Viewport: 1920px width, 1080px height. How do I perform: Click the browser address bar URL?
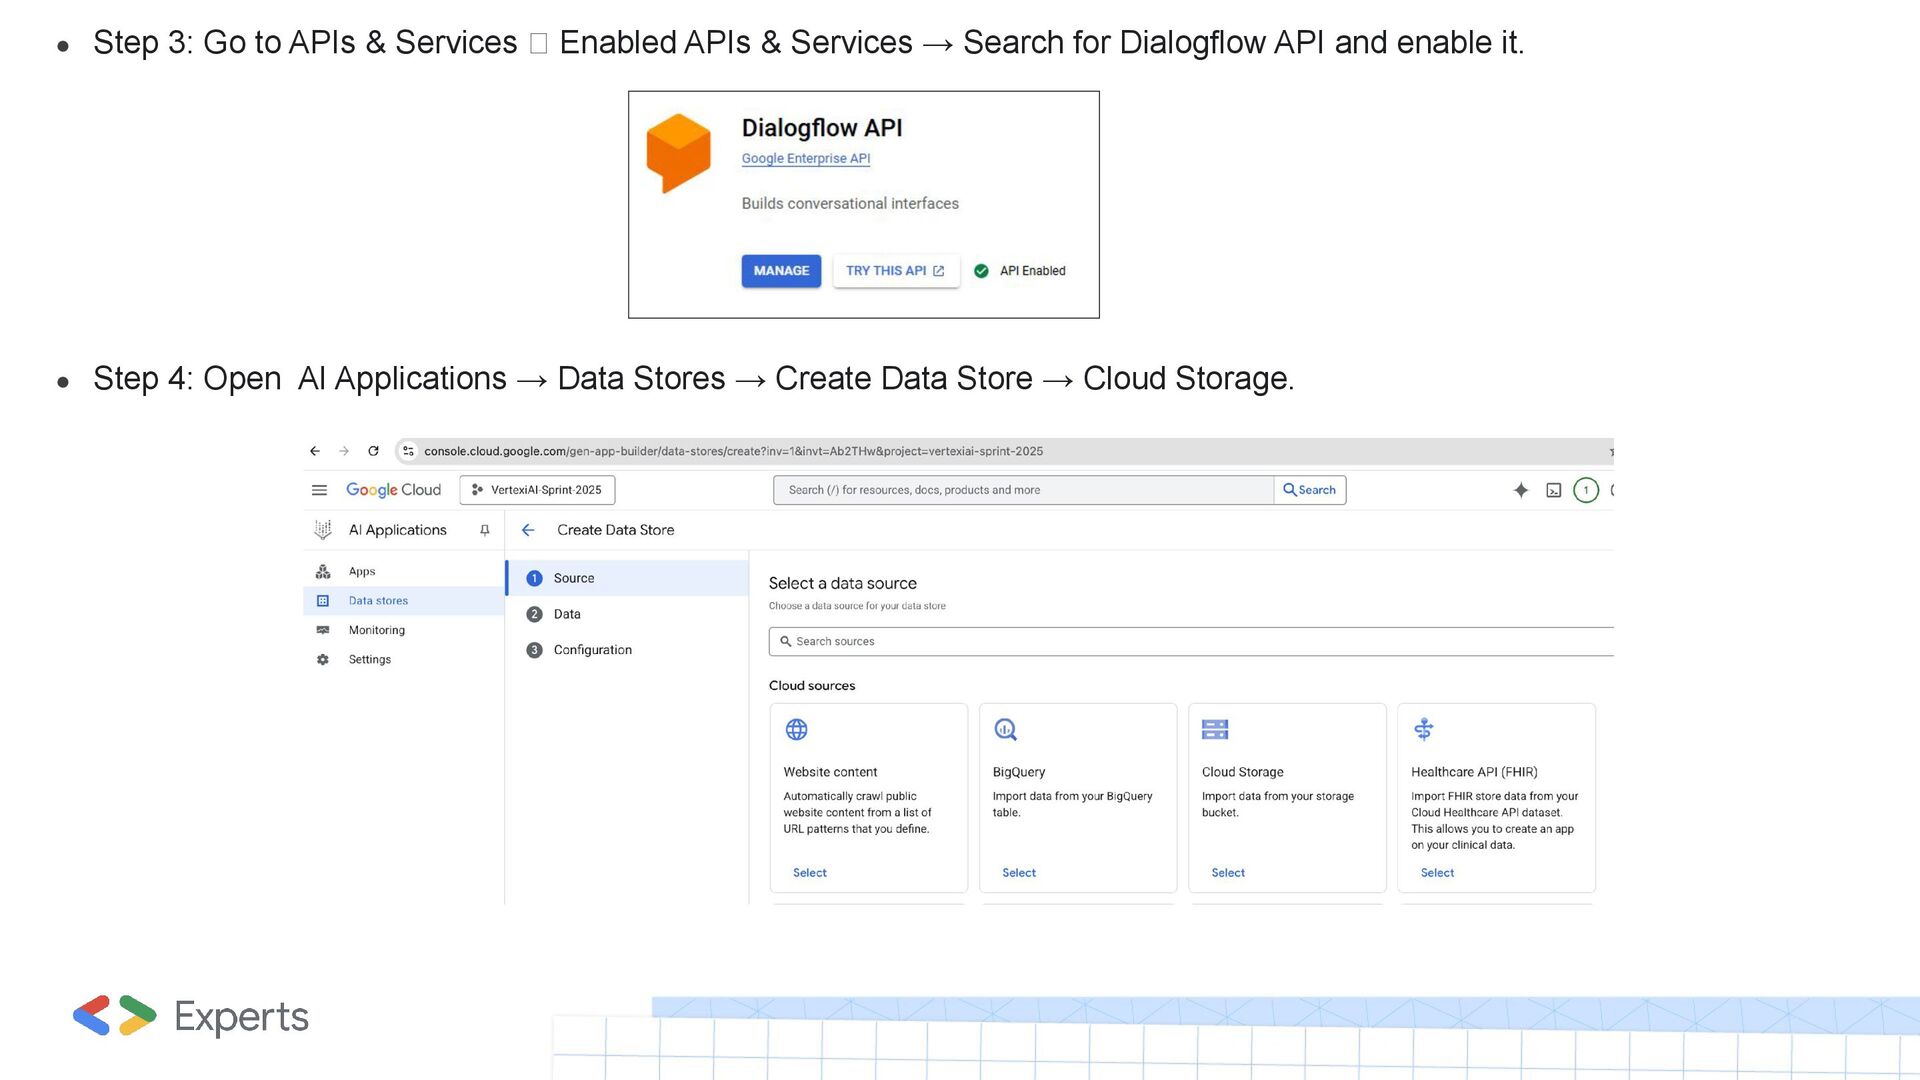tap(733, 451)
